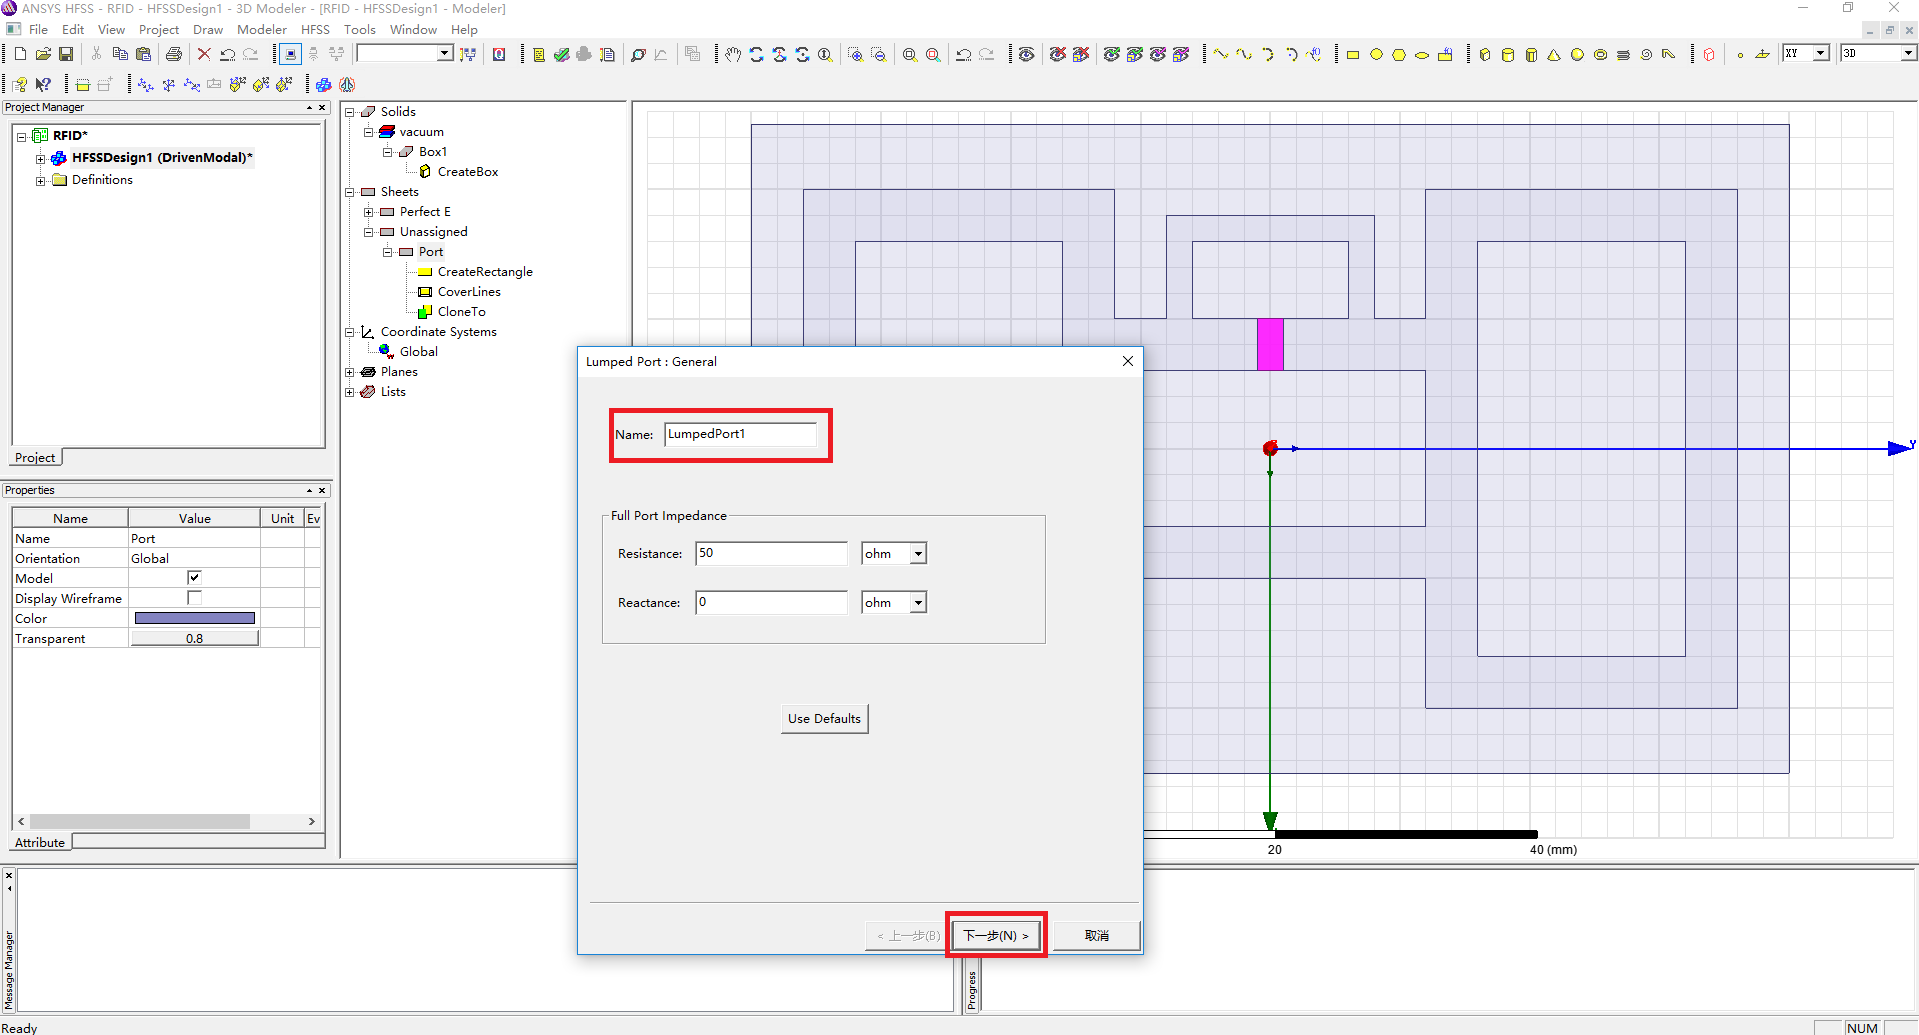1919x1035 pixels.
Task: Toggle the Display Wireframe checkbox
Action: click(194, 598)
